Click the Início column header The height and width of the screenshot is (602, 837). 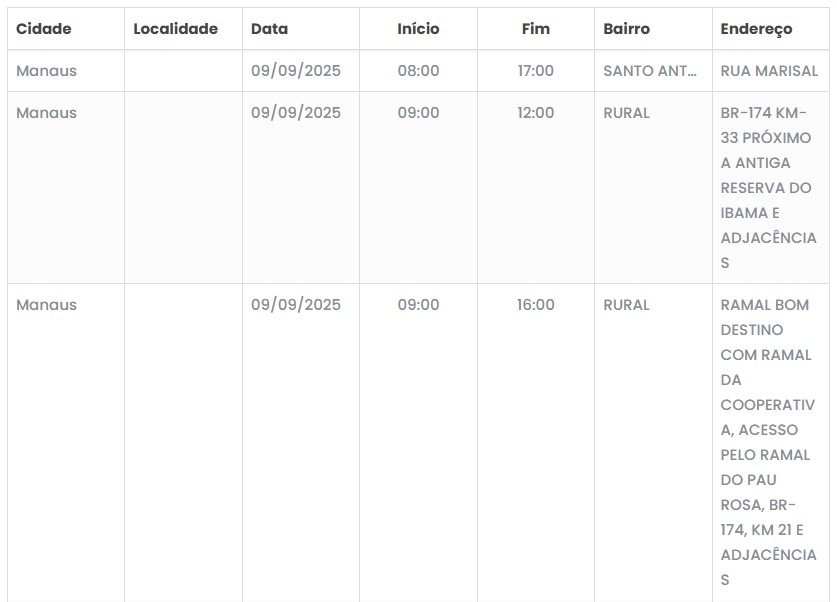tap(418, 29)
